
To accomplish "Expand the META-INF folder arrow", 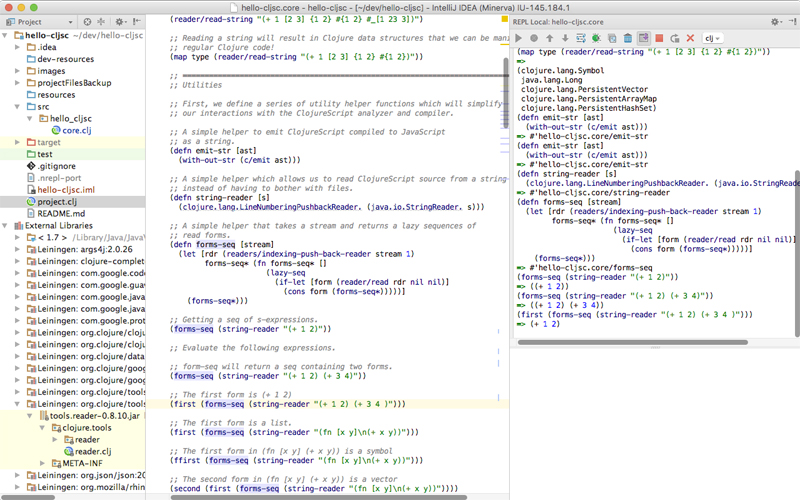I will click(42, 463).
